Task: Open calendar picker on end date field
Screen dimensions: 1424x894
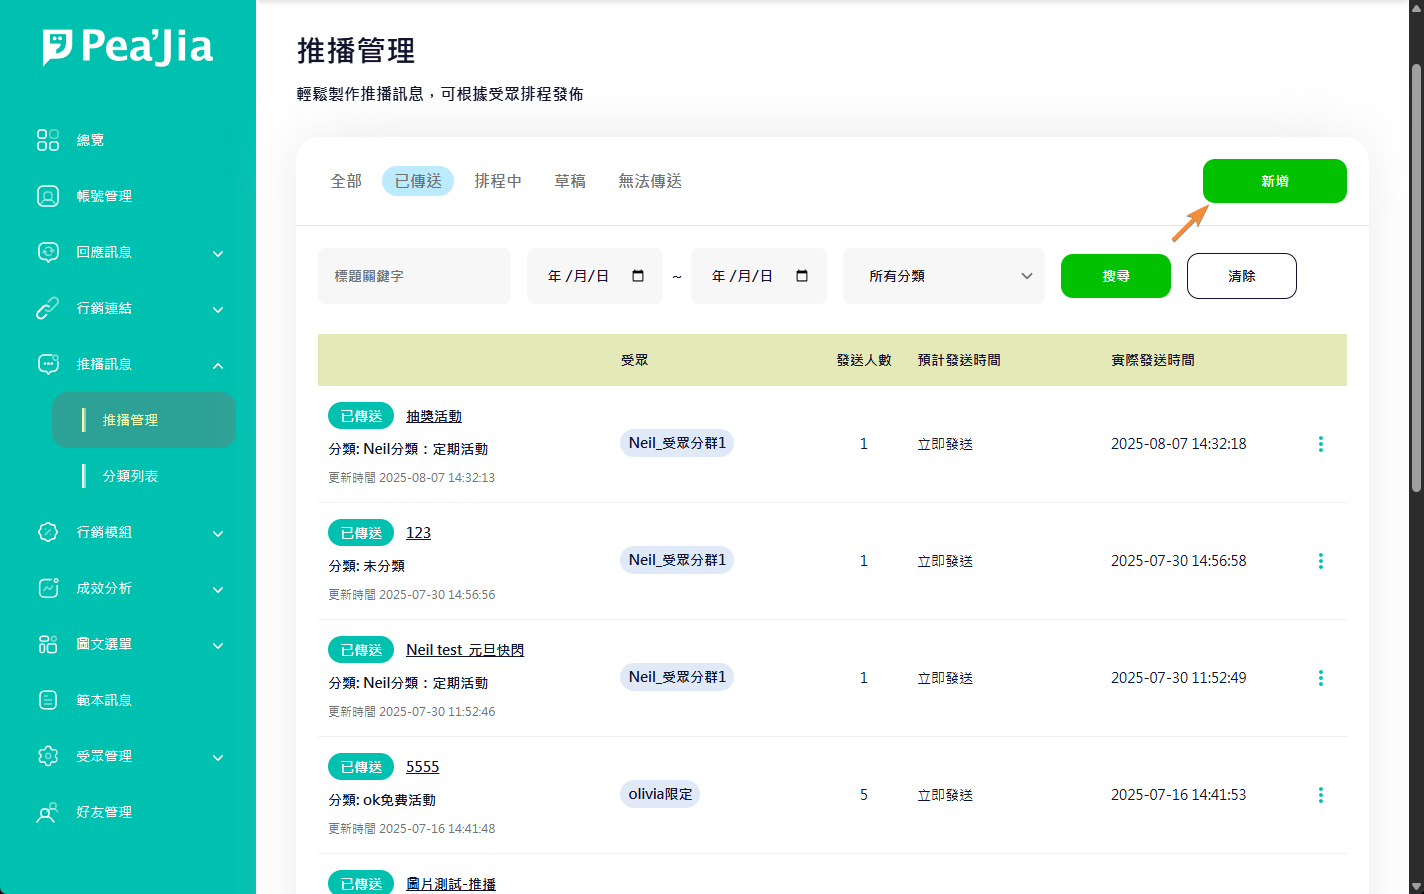Action: click(802, 276)
